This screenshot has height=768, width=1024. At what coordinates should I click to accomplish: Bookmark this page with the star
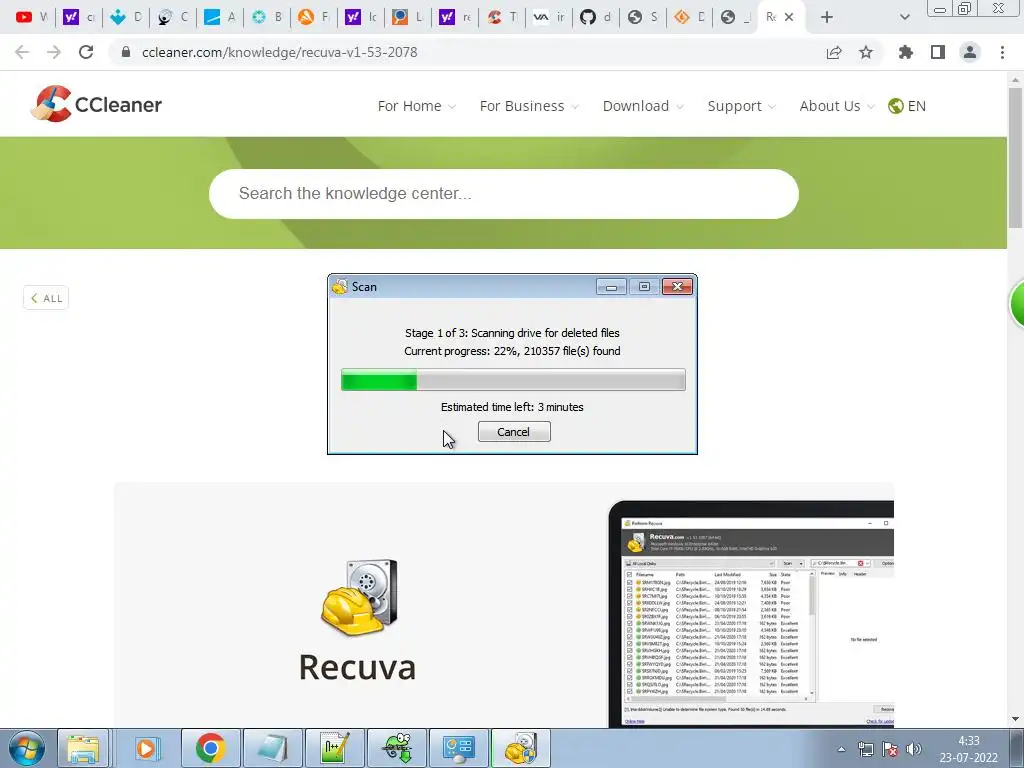(x=866, y=52)
